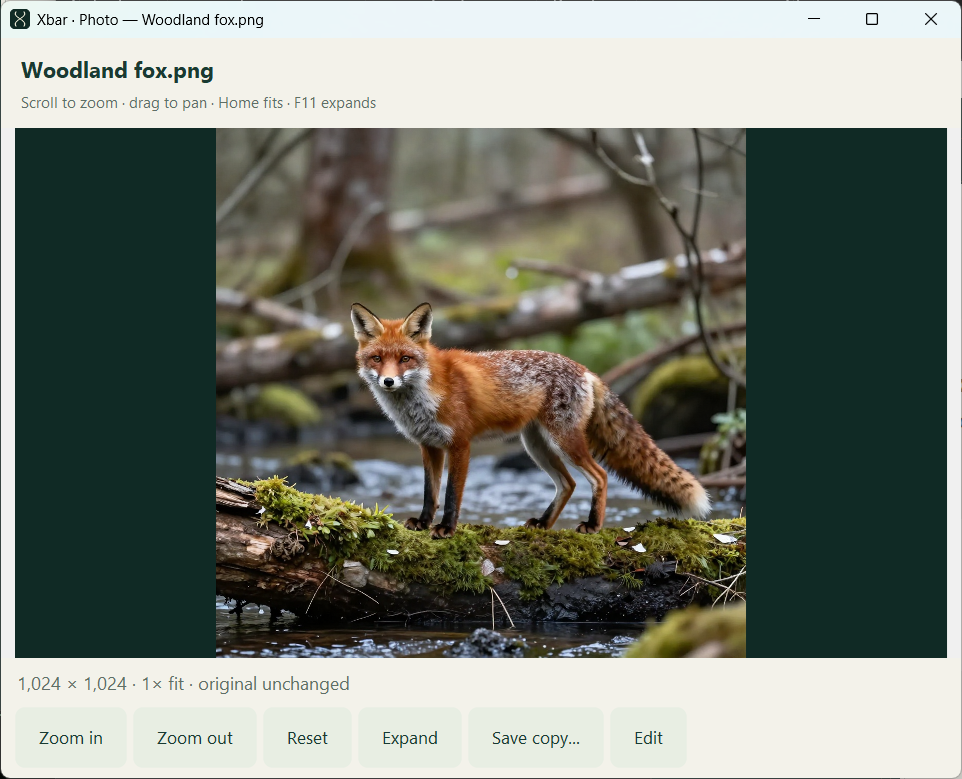Minimize the Xbar Photo window
The width and height of the screenshot is (962, 779).
click(814, 19)
